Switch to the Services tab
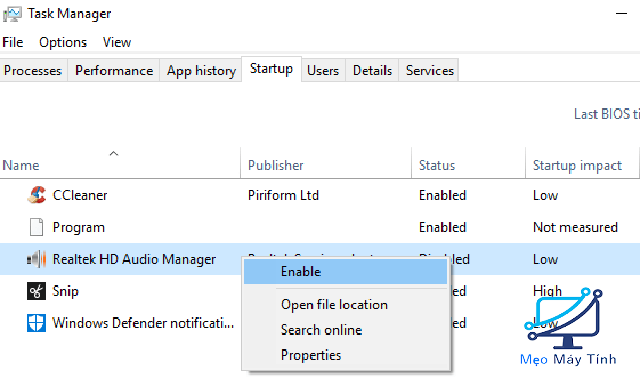 (x=429, y=71)
